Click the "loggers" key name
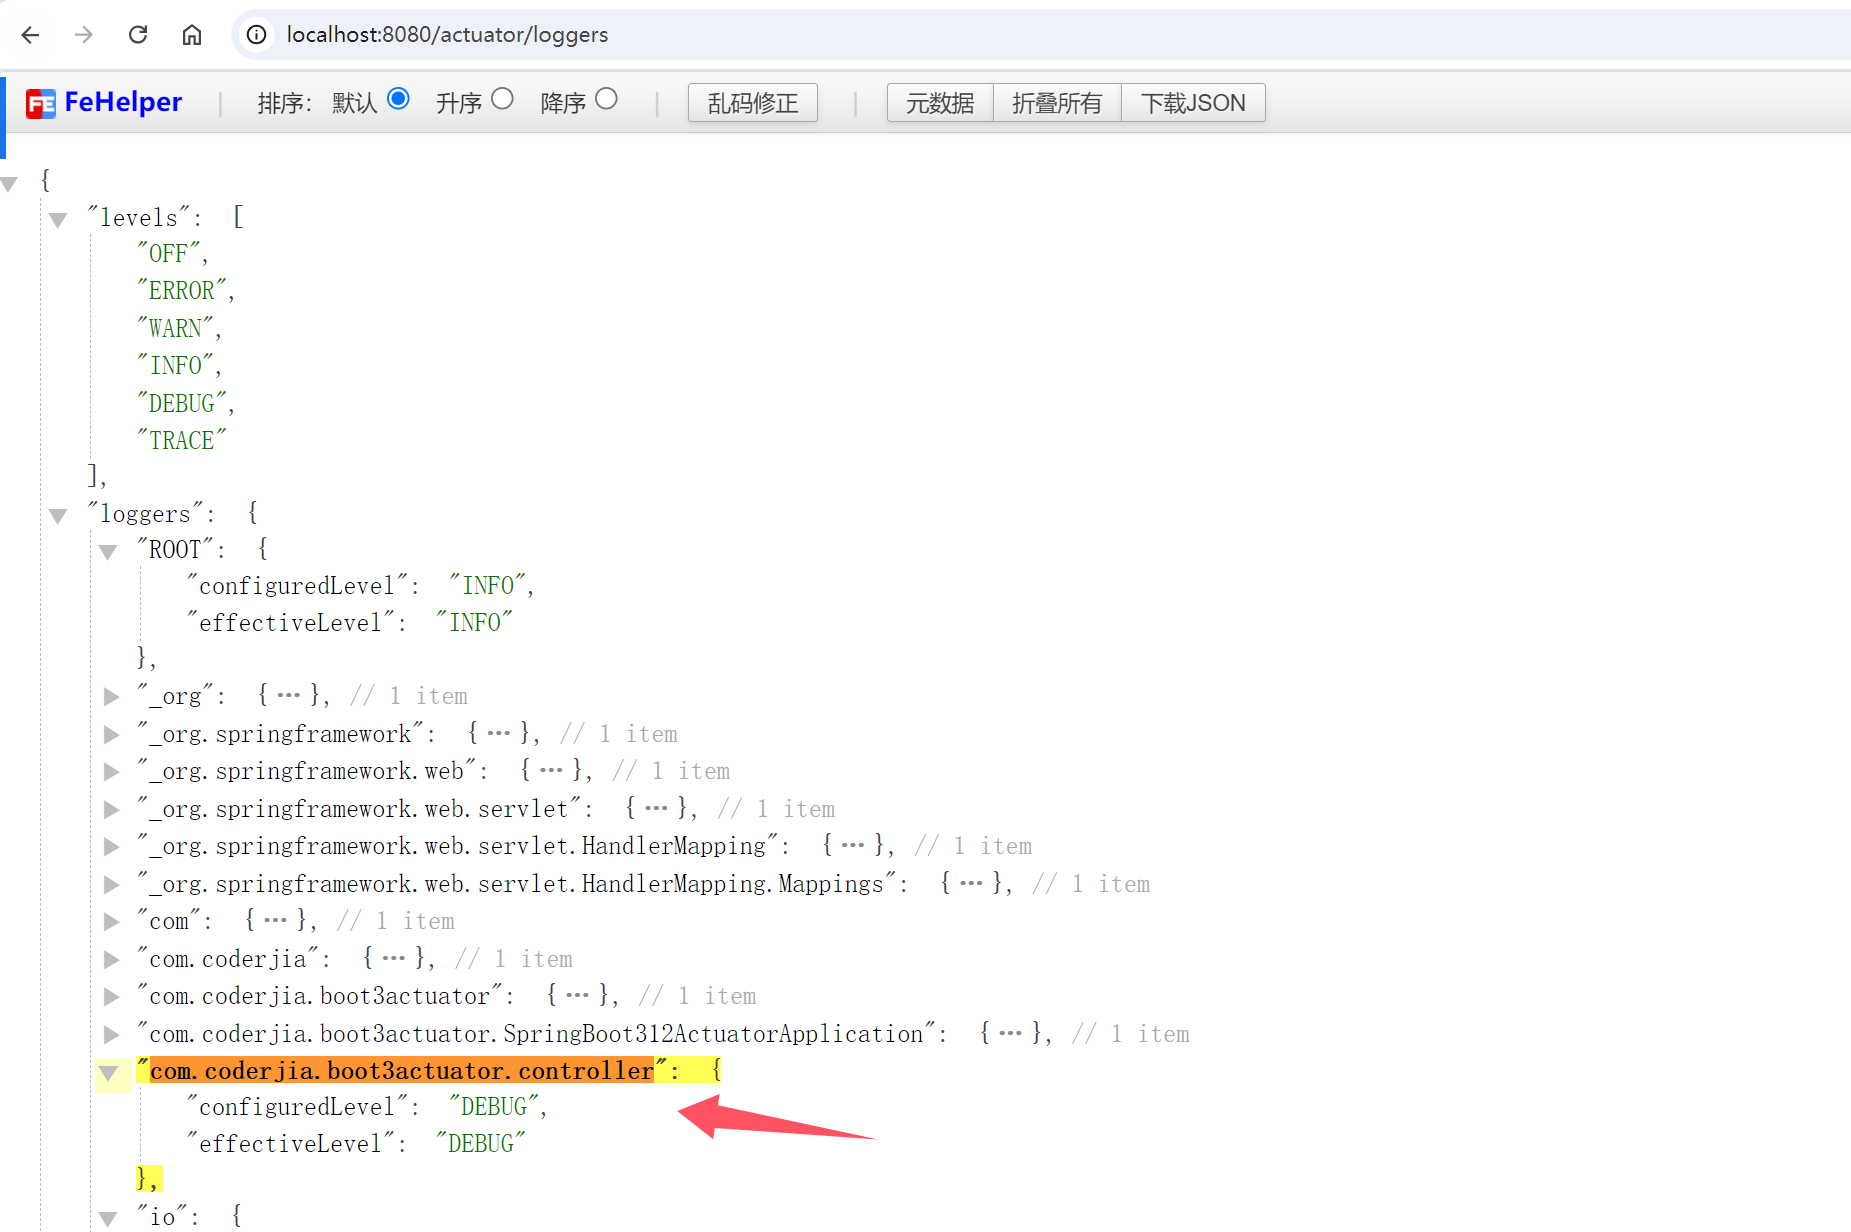Image resolution: width=1851 pixels, height=1232 pixels. 146,514
